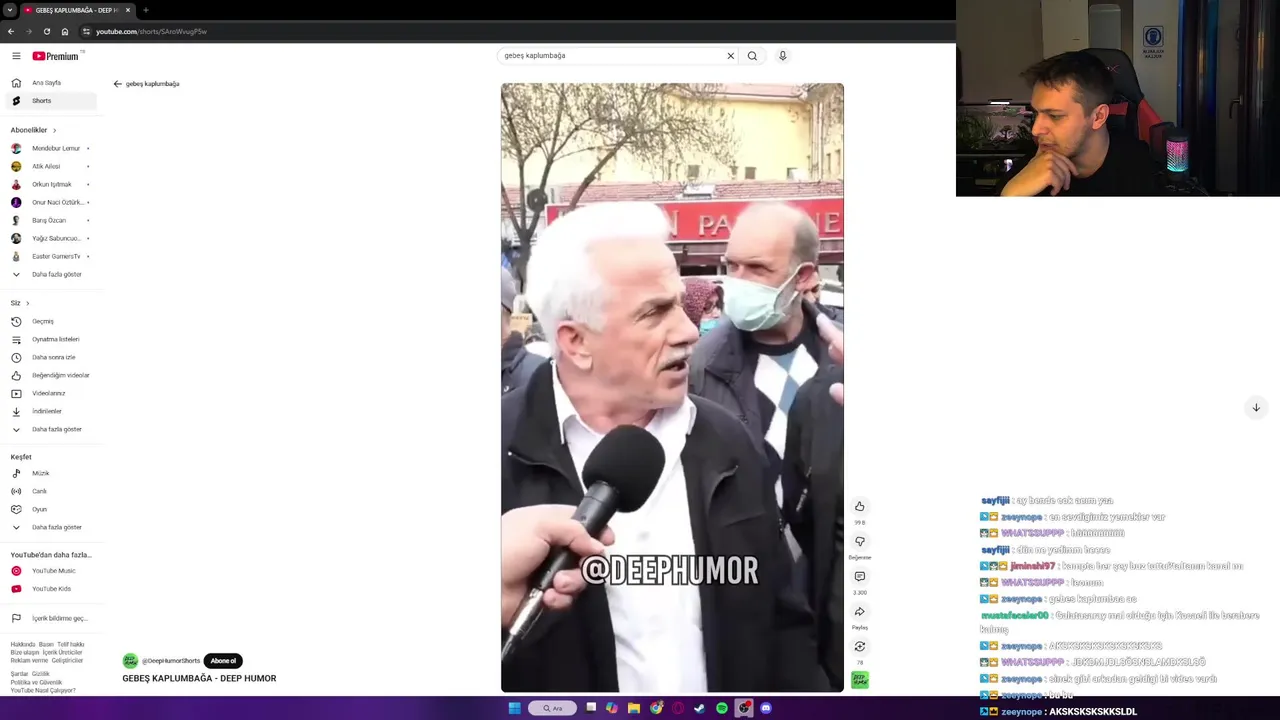Image resolution: width=1280 pixels, height=720 pixels.
Task: Open Atik Ailesi channel subscription
Action: click(50, 166)
